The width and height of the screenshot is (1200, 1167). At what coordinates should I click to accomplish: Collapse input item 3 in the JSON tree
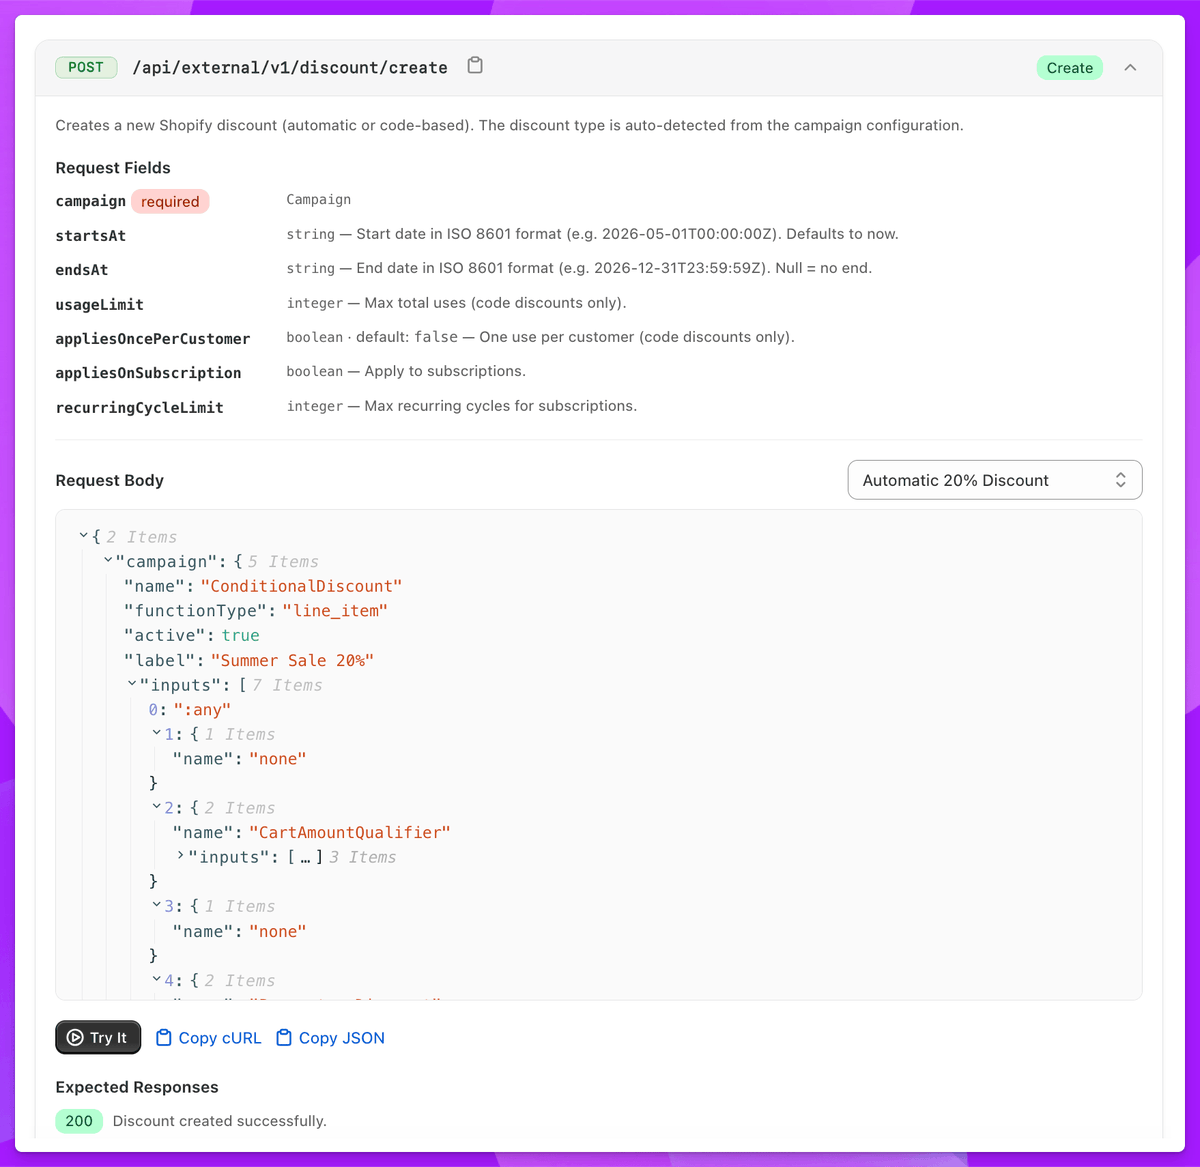pos(157,906)
